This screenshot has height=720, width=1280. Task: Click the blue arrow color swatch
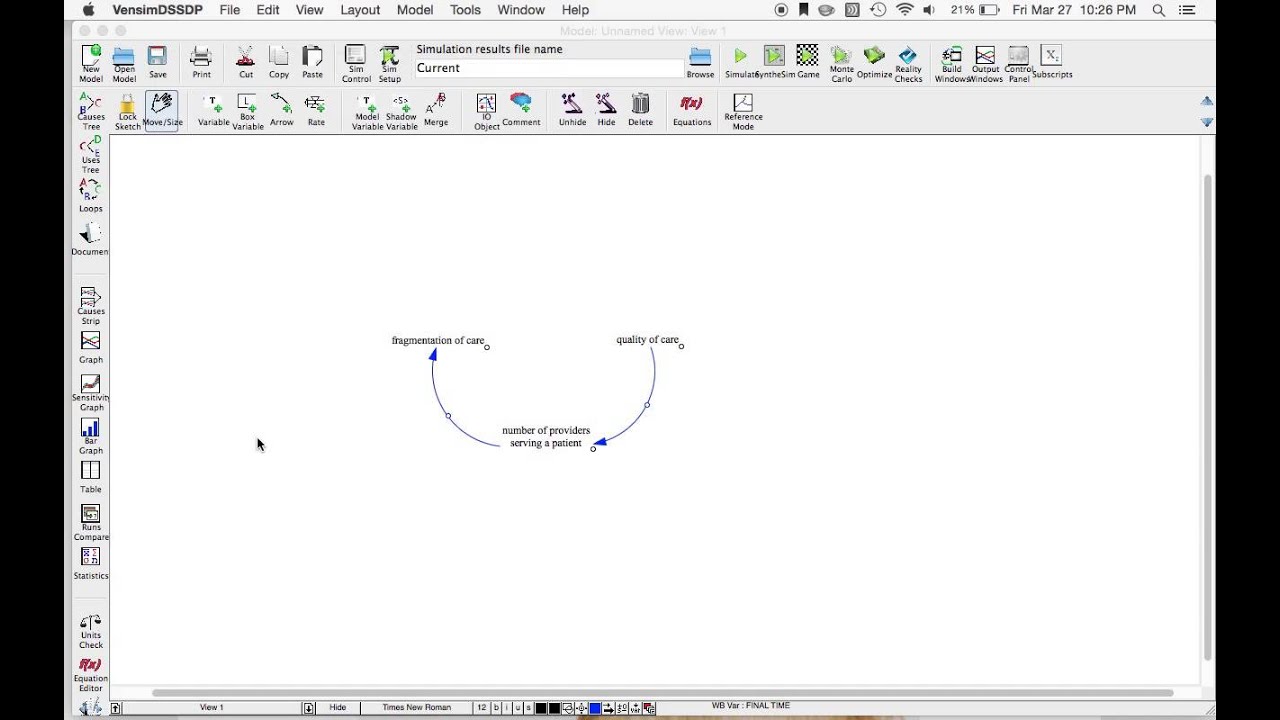click(594, 708)
